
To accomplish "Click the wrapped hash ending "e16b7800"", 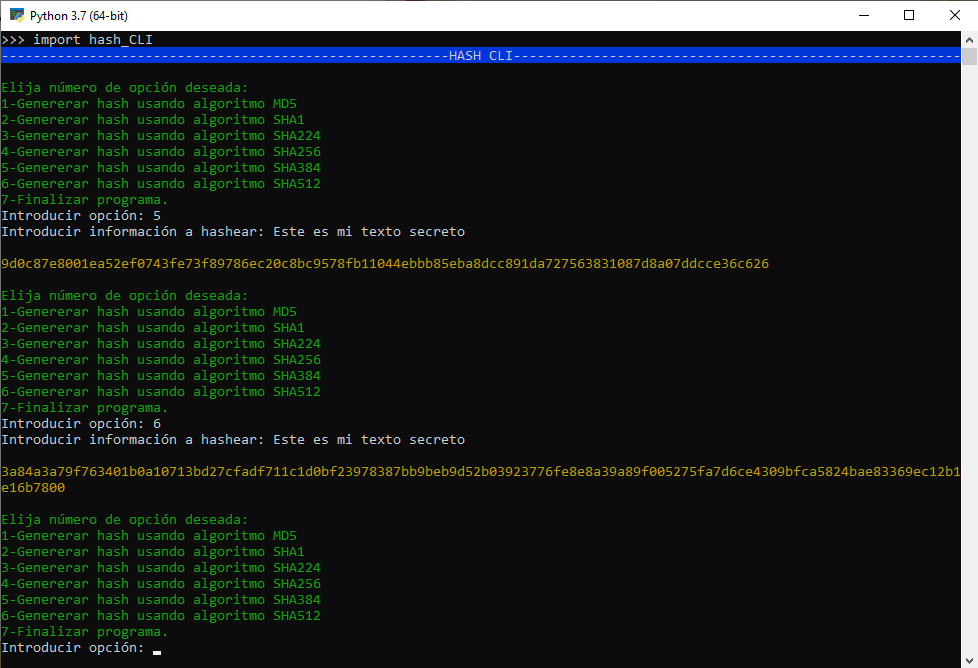I will coord(33,488).
